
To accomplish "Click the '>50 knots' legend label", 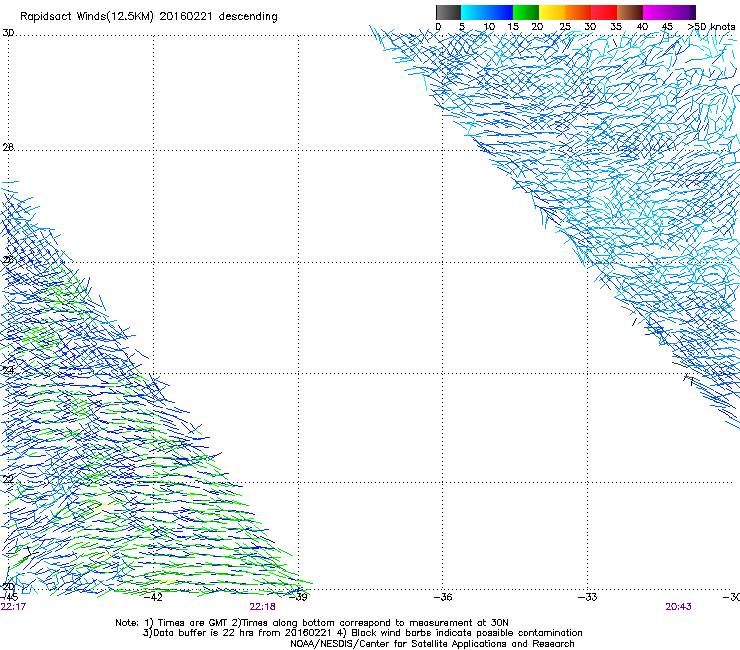I will (x=712, y=27).
